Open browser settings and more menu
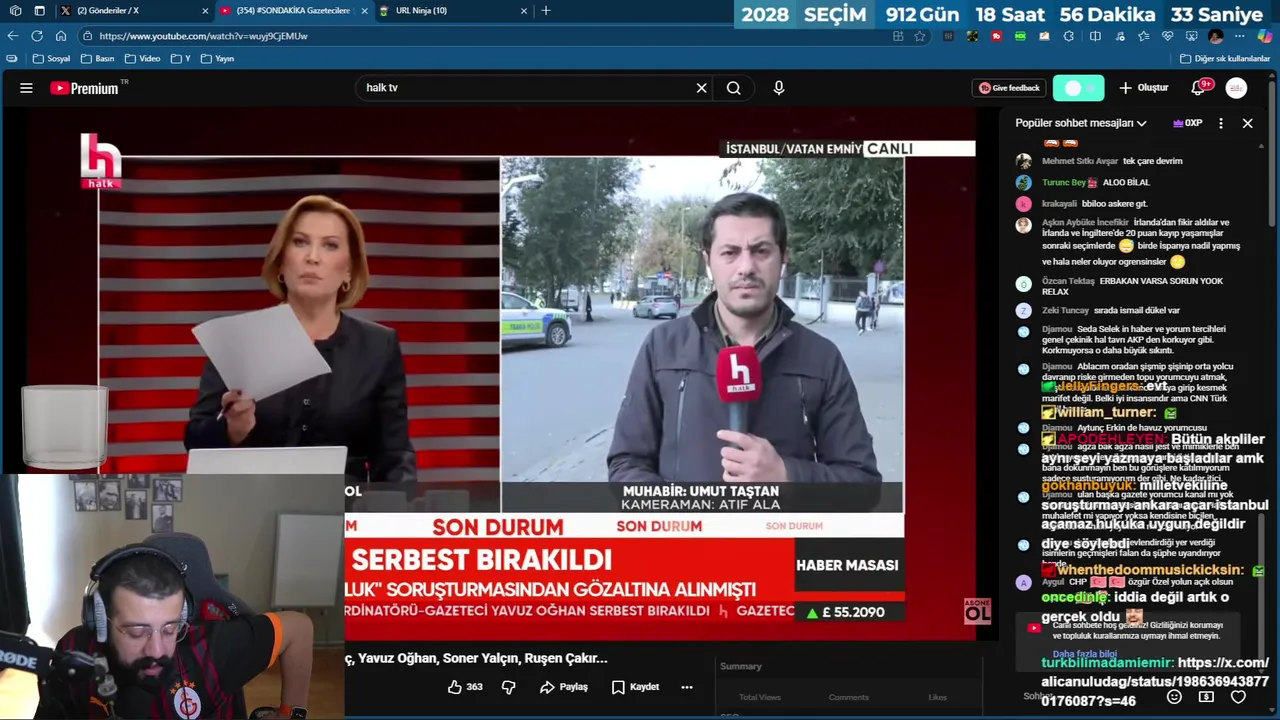Screen dimensions: 1280x720 pyautogui.click(x=1240, y=36)
